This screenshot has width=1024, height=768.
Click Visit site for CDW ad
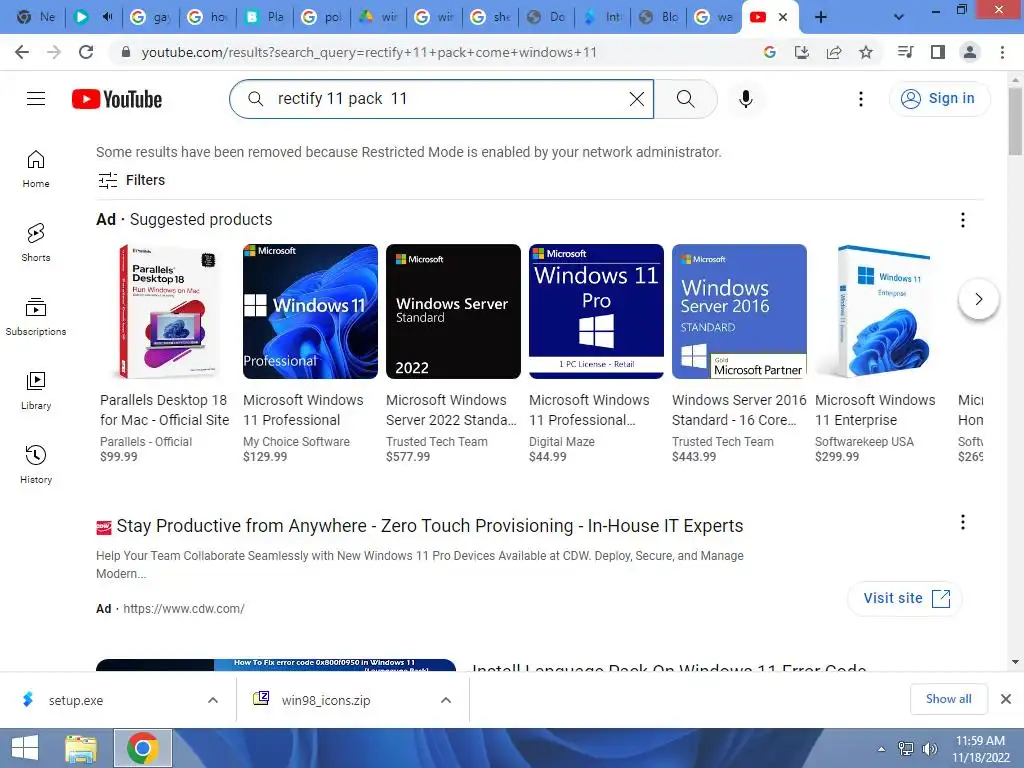pyautogui.click(x=905, y=598)
